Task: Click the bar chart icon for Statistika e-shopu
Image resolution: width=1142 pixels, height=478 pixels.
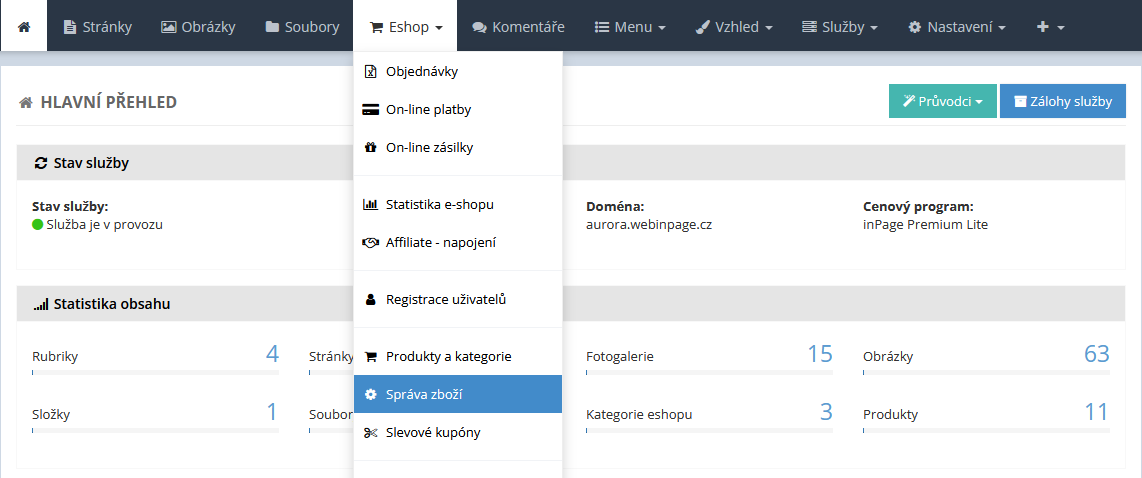Action: click(370, 205)
